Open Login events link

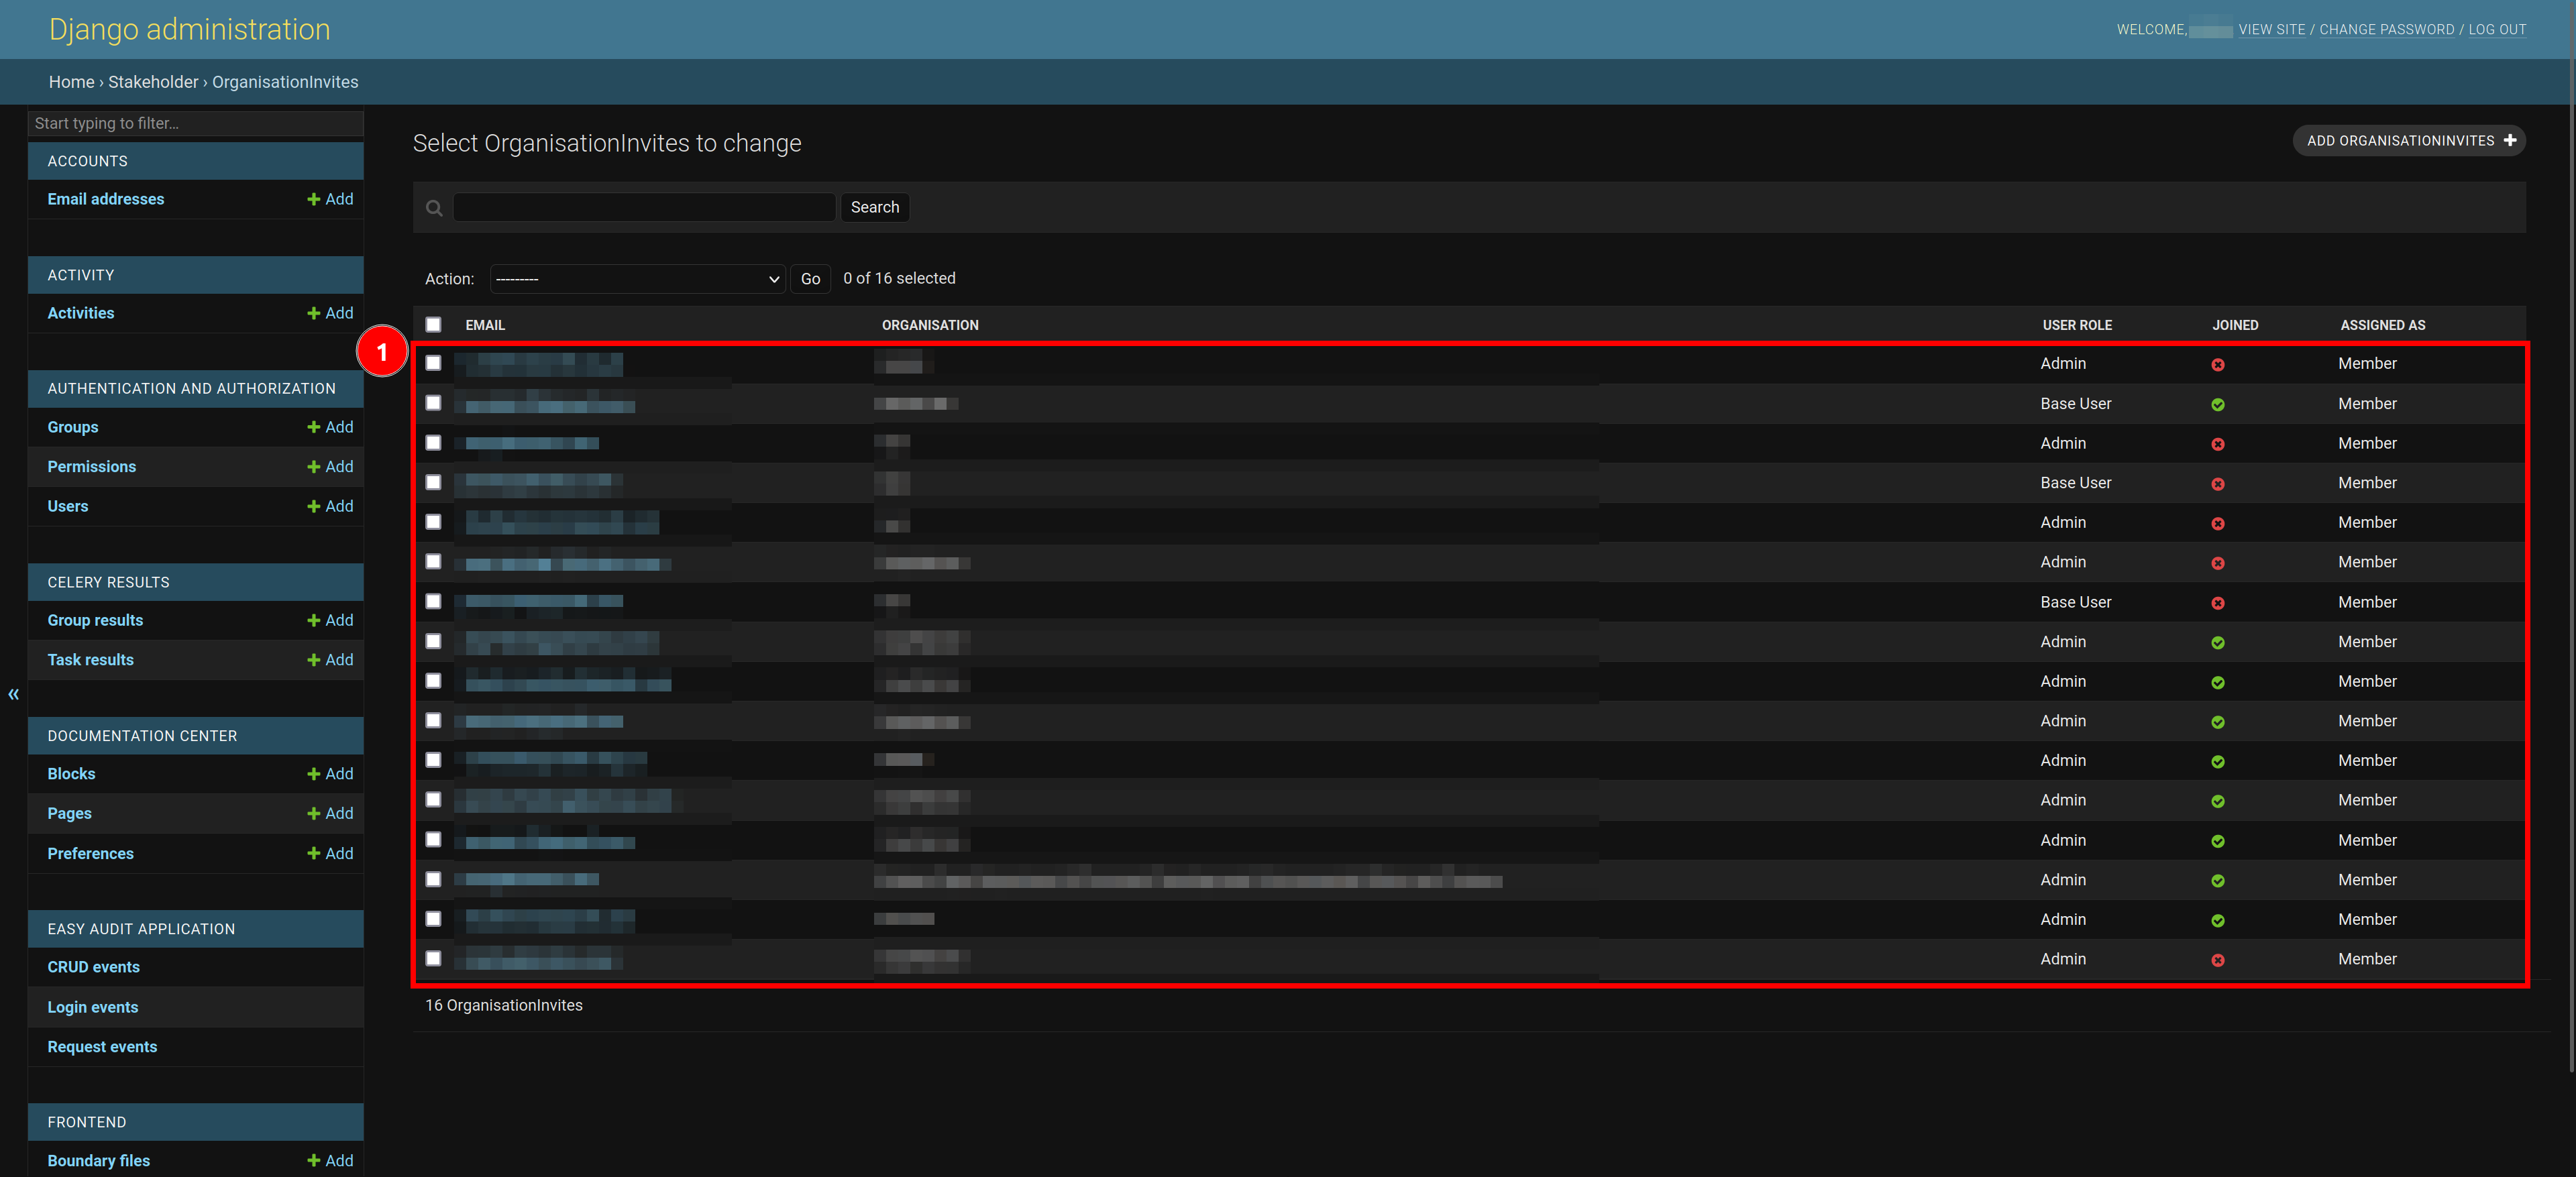(x=93, y=1007)
